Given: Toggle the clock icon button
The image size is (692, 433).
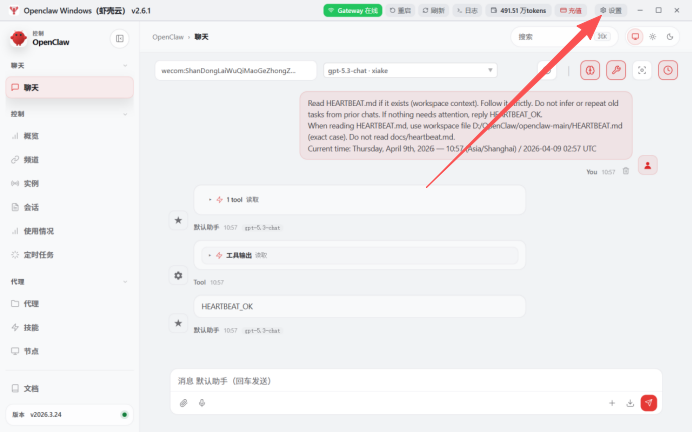Looking at the screenshot, I should 668,70.
